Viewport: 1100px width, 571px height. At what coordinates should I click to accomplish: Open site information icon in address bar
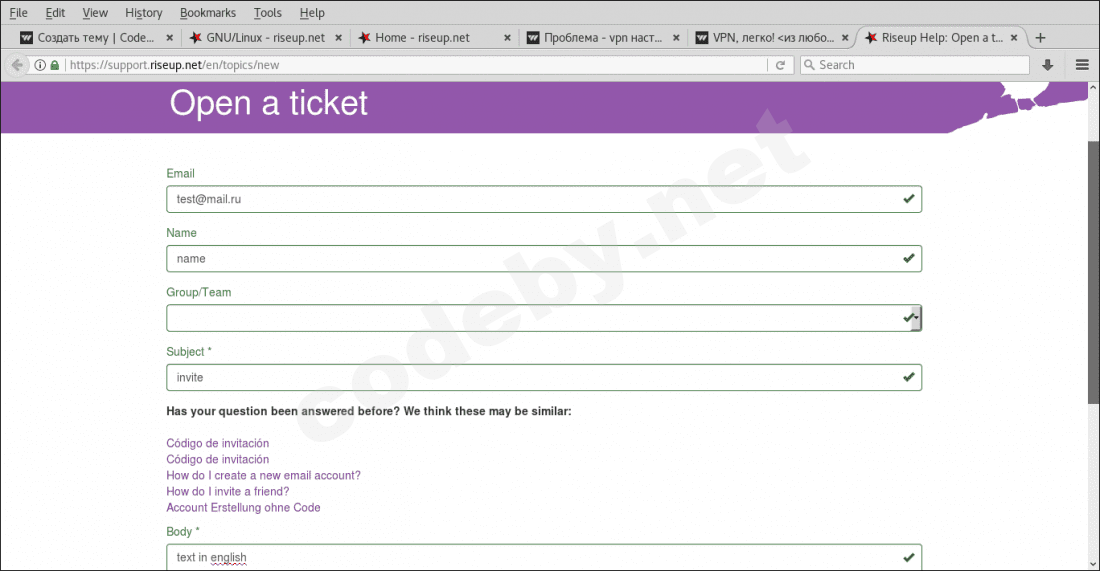[40, 65]
